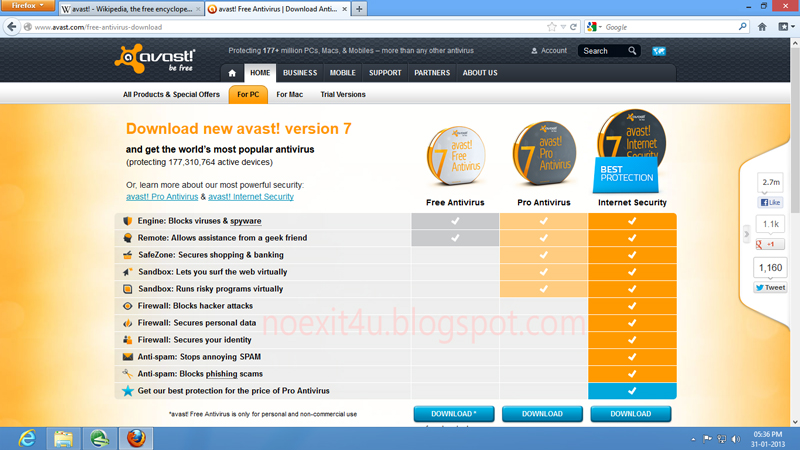800x450 pixels.
Task: Download Pro Antivirus button
Action: point(542,414)
